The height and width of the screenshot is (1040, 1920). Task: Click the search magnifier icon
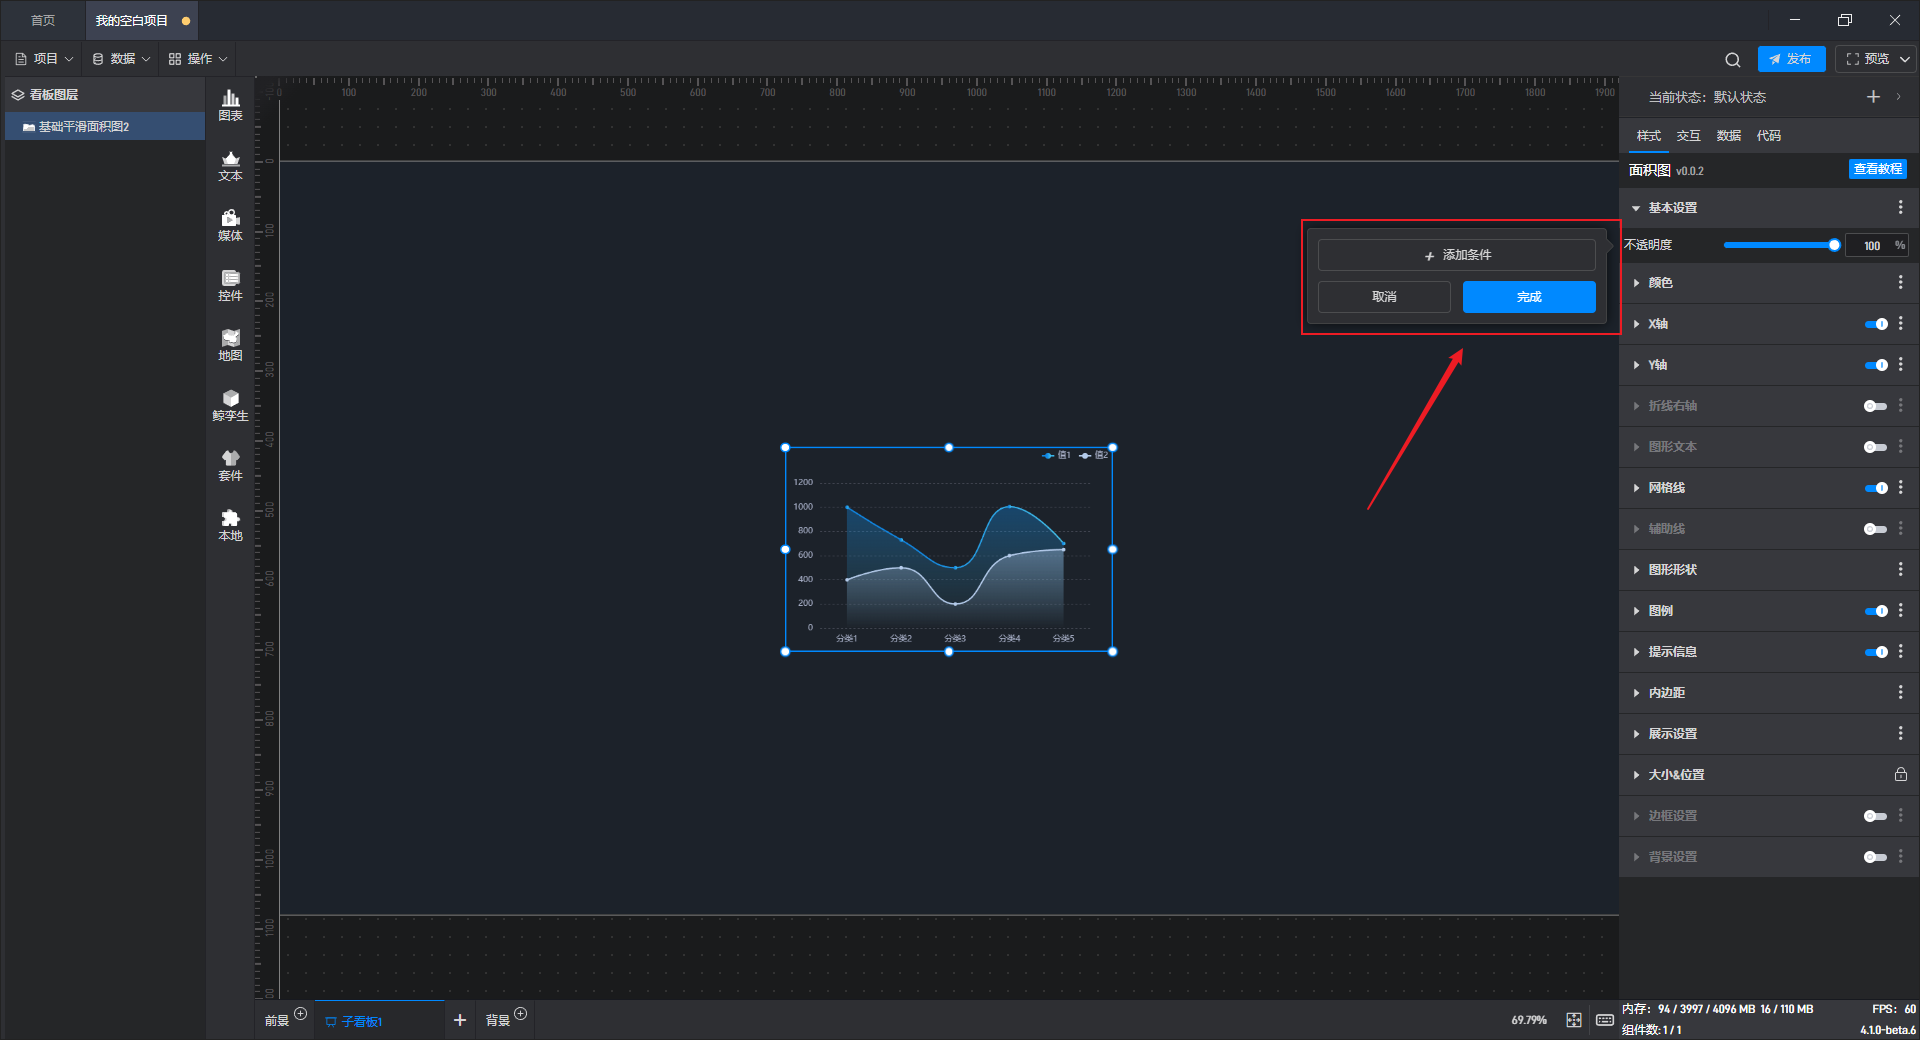1733,59
